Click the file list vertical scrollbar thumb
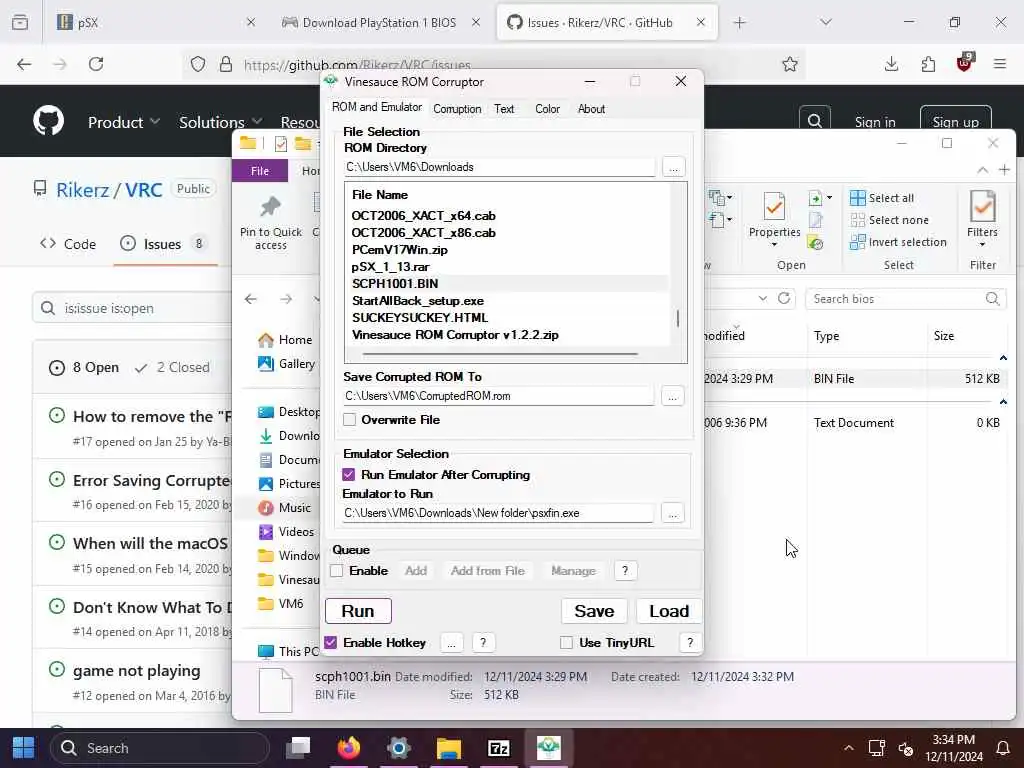 (678, 319)
